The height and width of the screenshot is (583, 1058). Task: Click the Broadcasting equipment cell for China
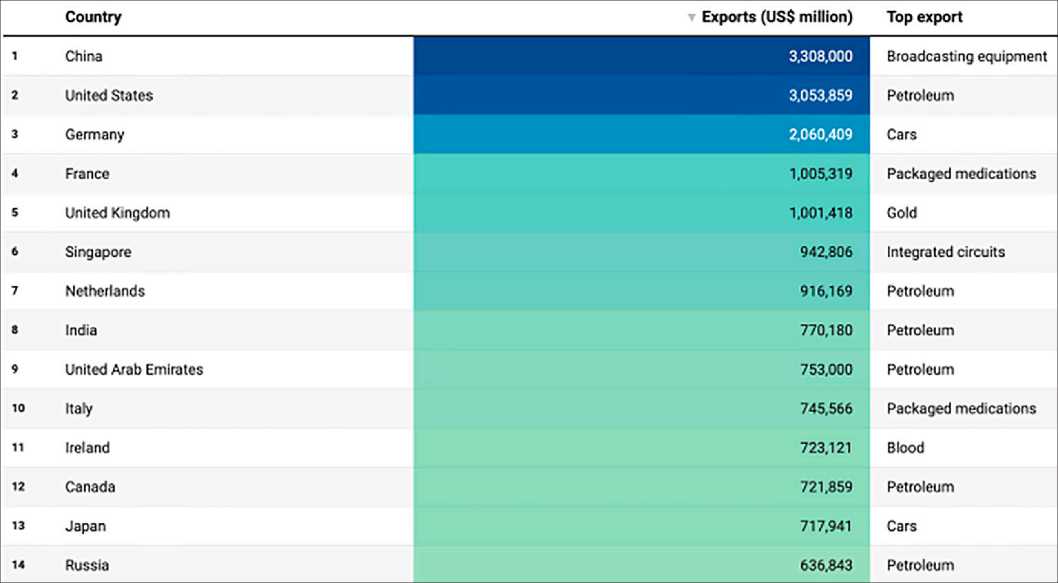pos(966,56)
